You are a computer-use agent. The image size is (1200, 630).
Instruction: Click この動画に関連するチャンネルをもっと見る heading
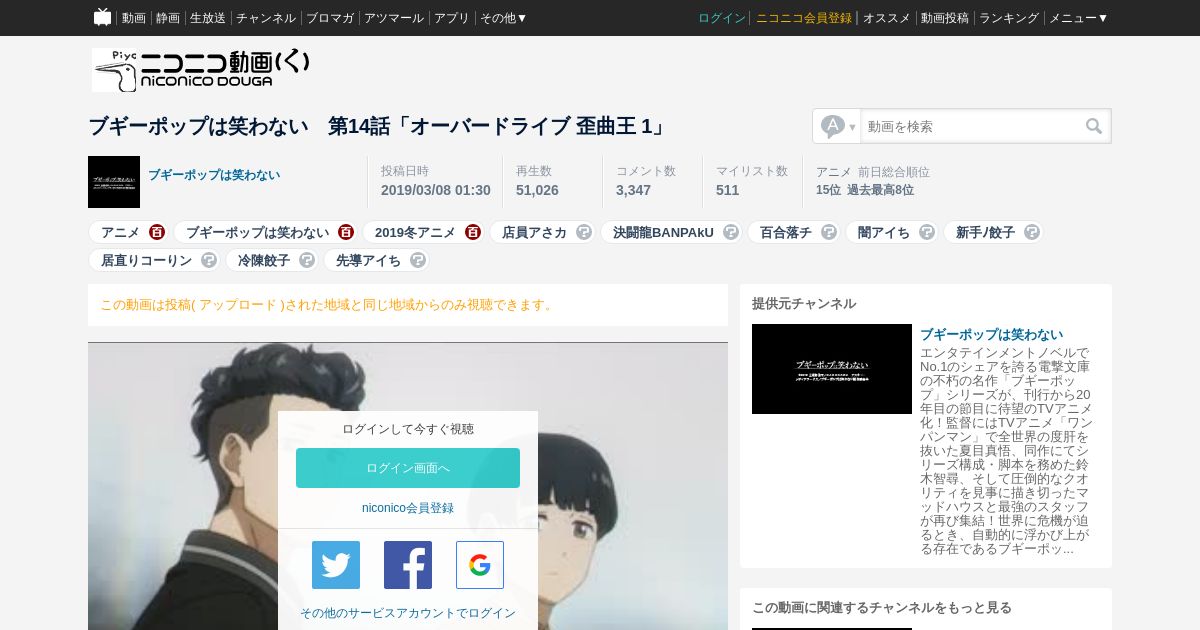tap(881, 607)
